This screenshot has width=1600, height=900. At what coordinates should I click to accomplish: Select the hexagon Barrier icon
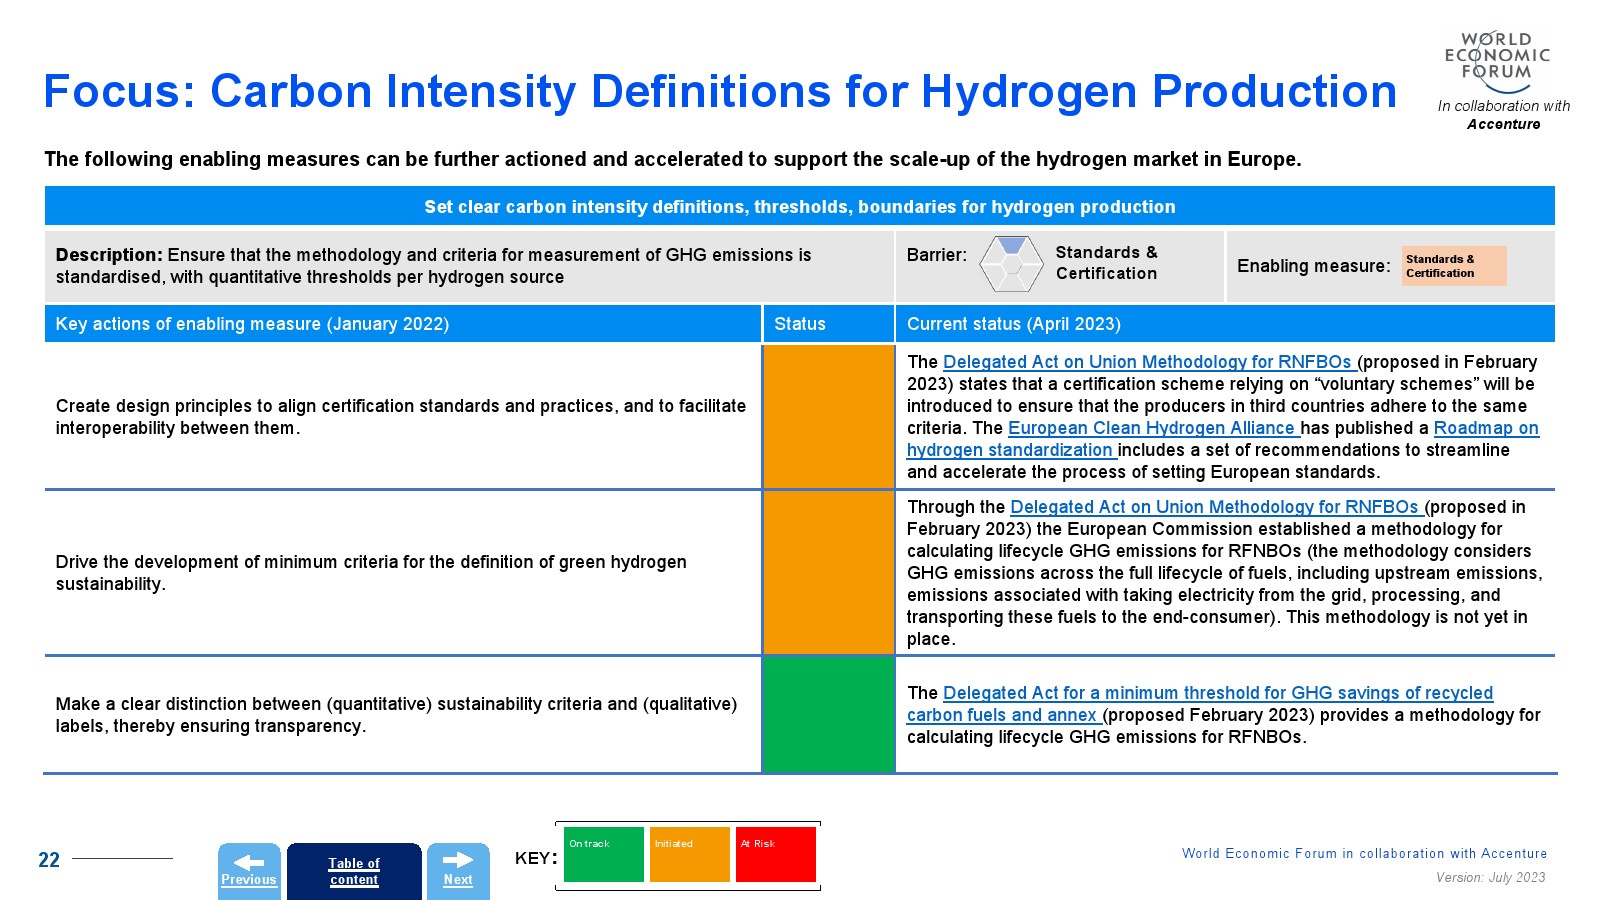(x=1011, y=264)
